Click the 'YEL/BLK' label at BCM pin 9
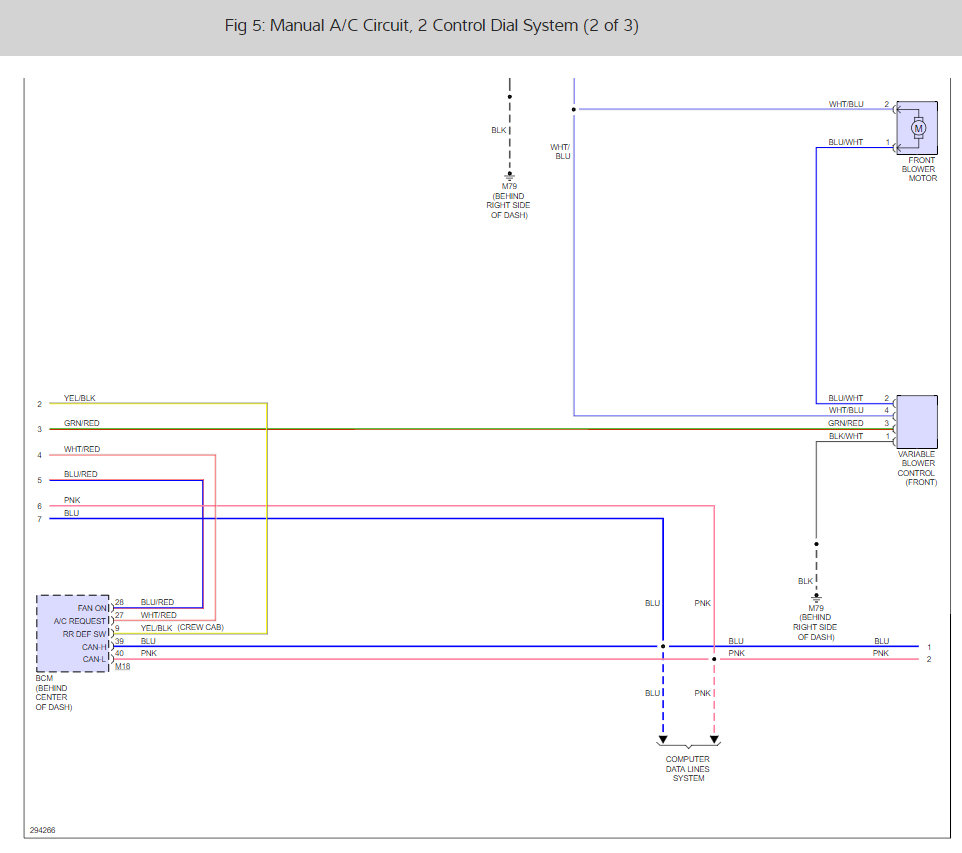Screen dimensions: 962x853 pyautogui.click(x=156, y=628)
